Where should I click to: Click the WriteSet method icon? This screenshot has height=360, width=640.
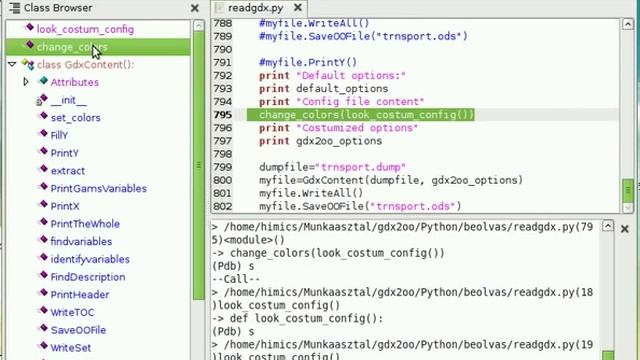click(43, 346)
